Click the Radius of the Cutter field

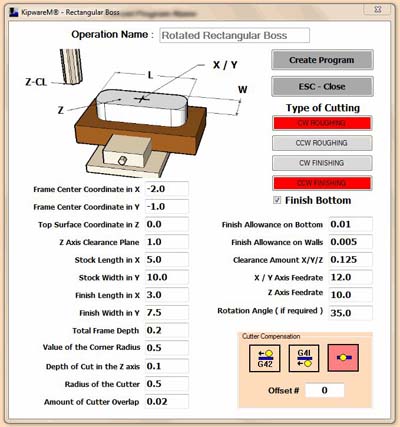[167, 384]
